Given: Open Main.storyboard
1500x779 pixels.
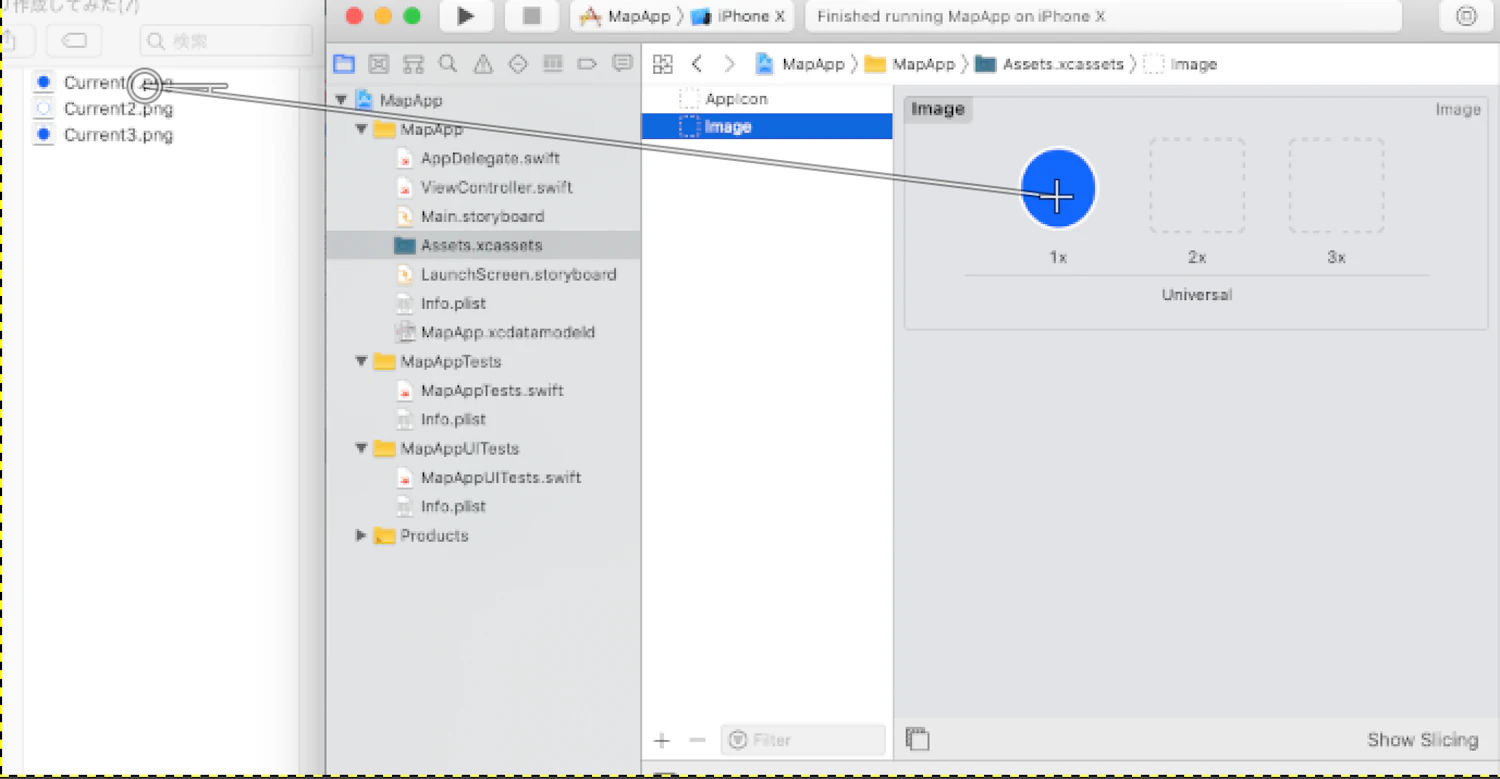Looking at the screenshot, I should [483, 216].
